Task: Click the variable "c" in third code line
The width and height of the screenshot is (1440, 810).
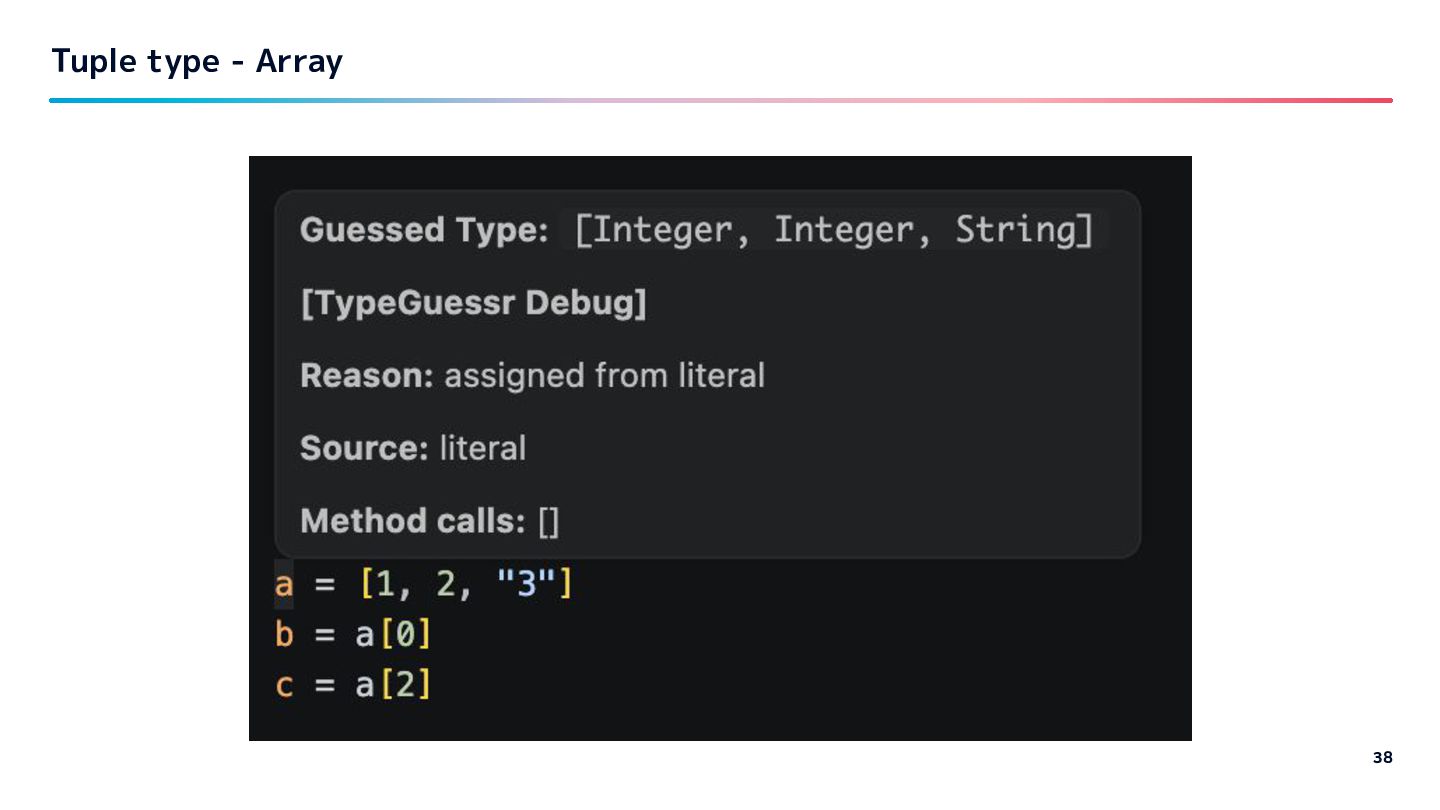Action: (x=284, y=686)
